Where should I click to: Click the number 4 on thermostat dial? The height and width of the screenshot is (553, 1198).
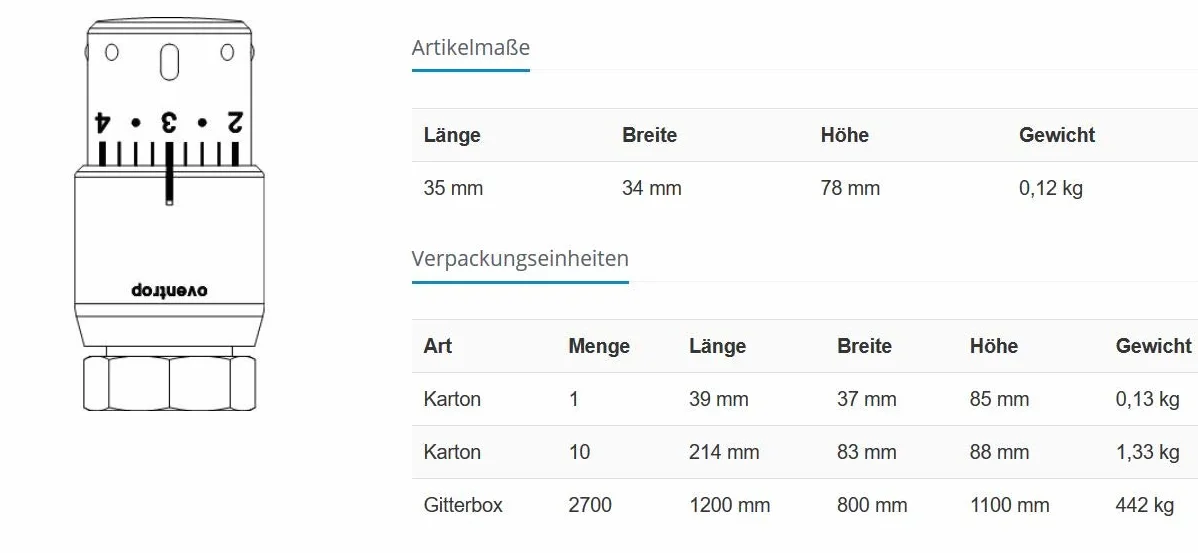103,122
